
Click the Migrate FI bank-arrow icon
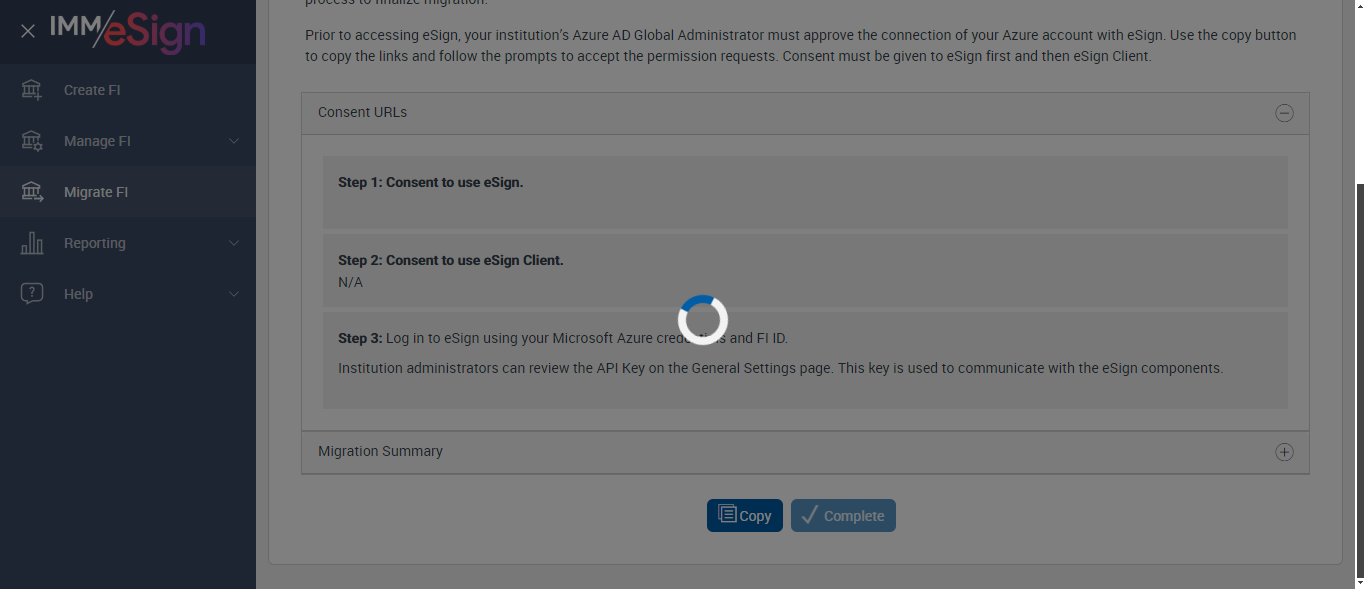(32, 192)
